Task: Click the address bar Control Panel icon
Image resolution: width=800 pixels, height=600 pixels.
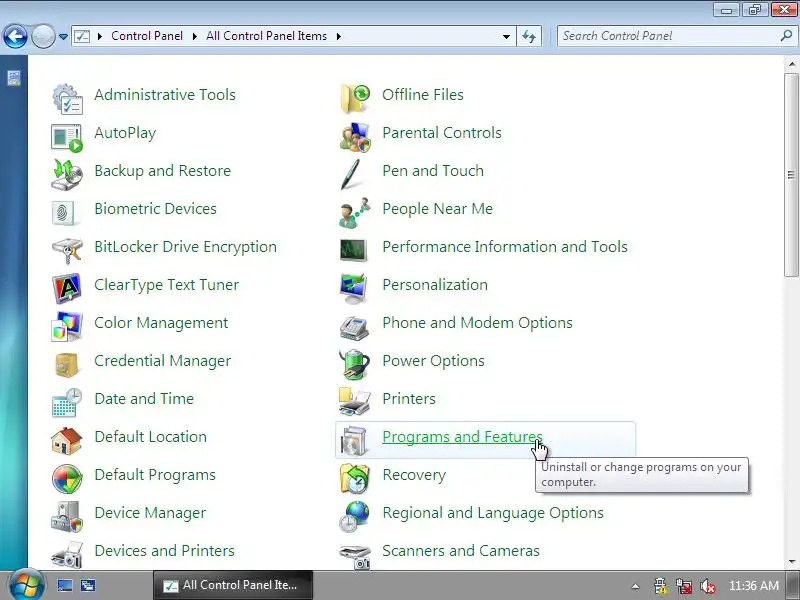Action: [82, 36]
